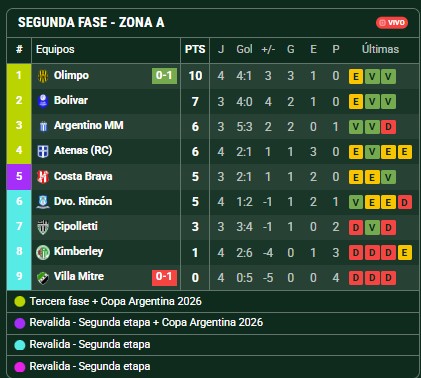Viewport: 421px width, 378px height.
Task: Click the Equipos column header
Action: coord(55,49)
